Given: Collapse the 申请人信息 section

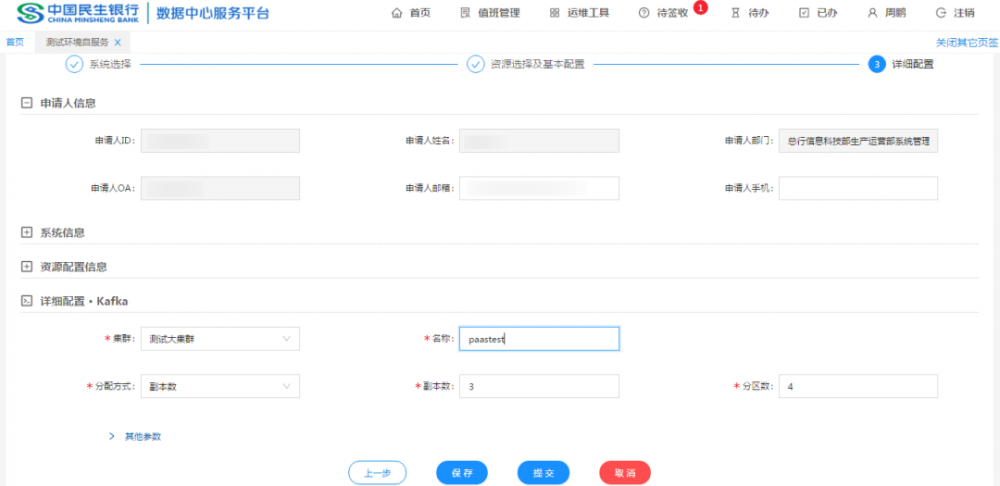Looking at the screenshot, I should click(26, 103).
